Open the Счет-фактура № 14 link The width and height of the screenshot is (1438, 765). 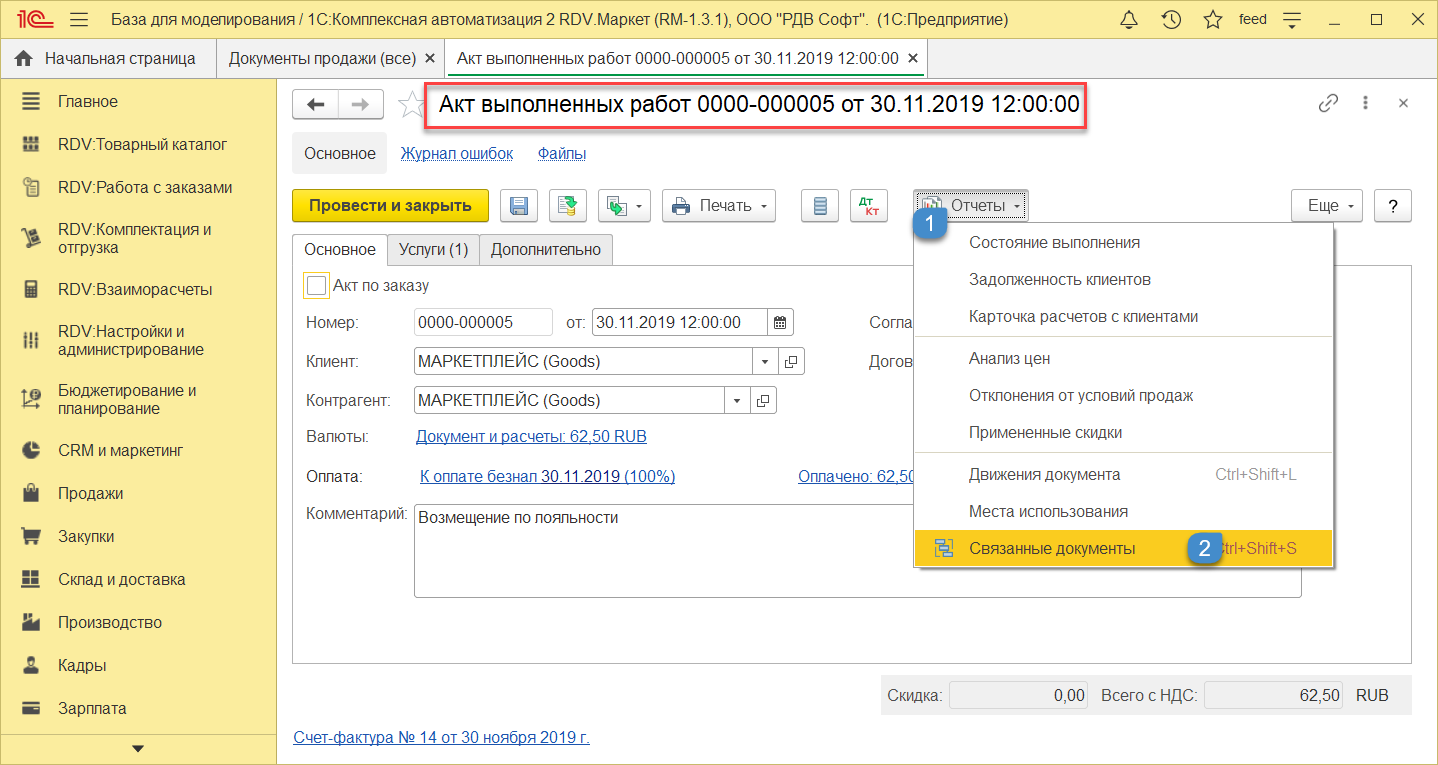point(441,738)
